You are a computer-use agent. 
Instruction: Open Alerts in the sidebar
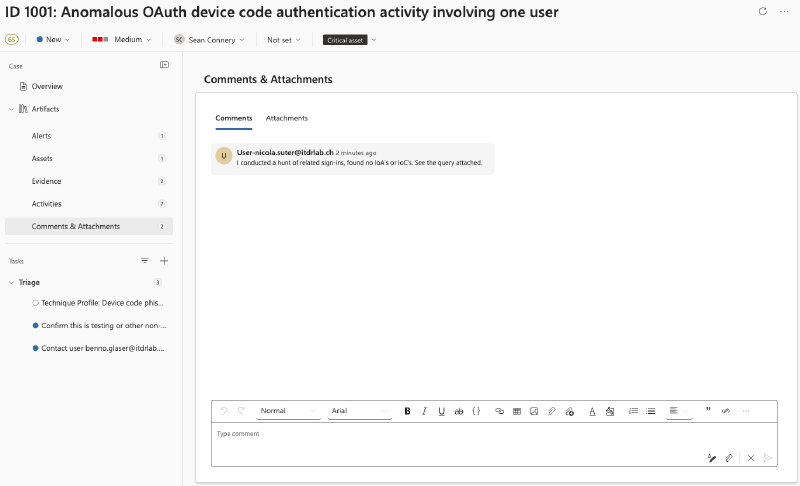pos(89,136)
